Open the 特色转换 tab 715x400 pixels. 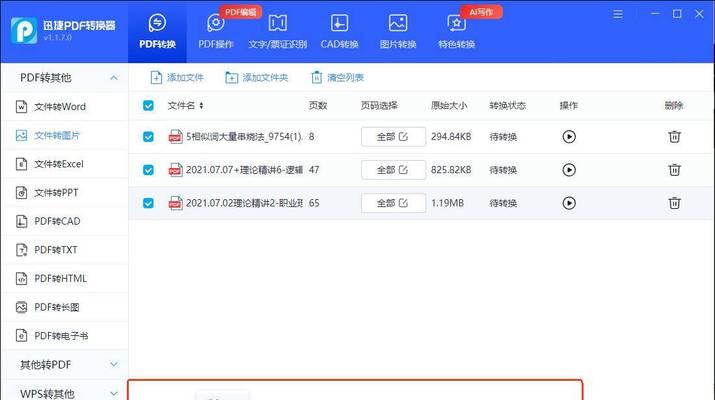tap(456, 31)
